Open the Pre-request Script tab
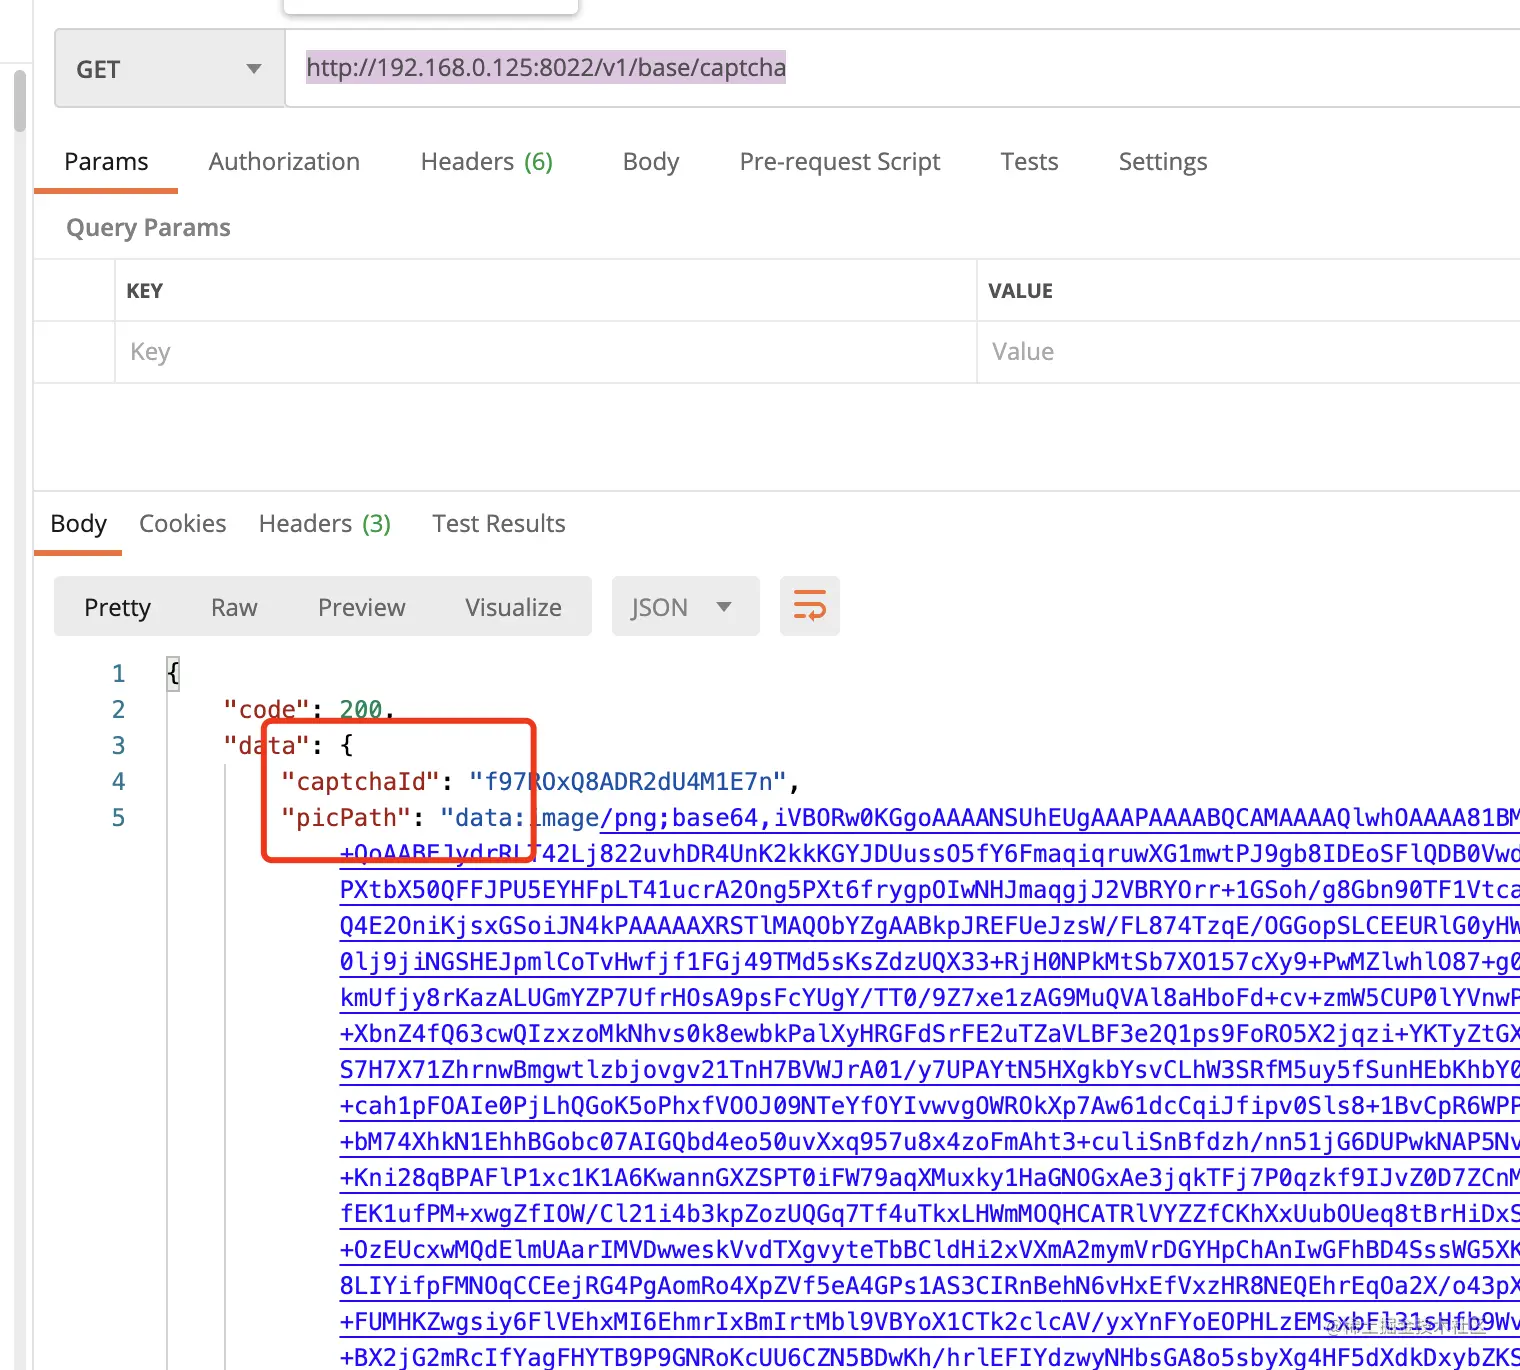 (840, 162)
